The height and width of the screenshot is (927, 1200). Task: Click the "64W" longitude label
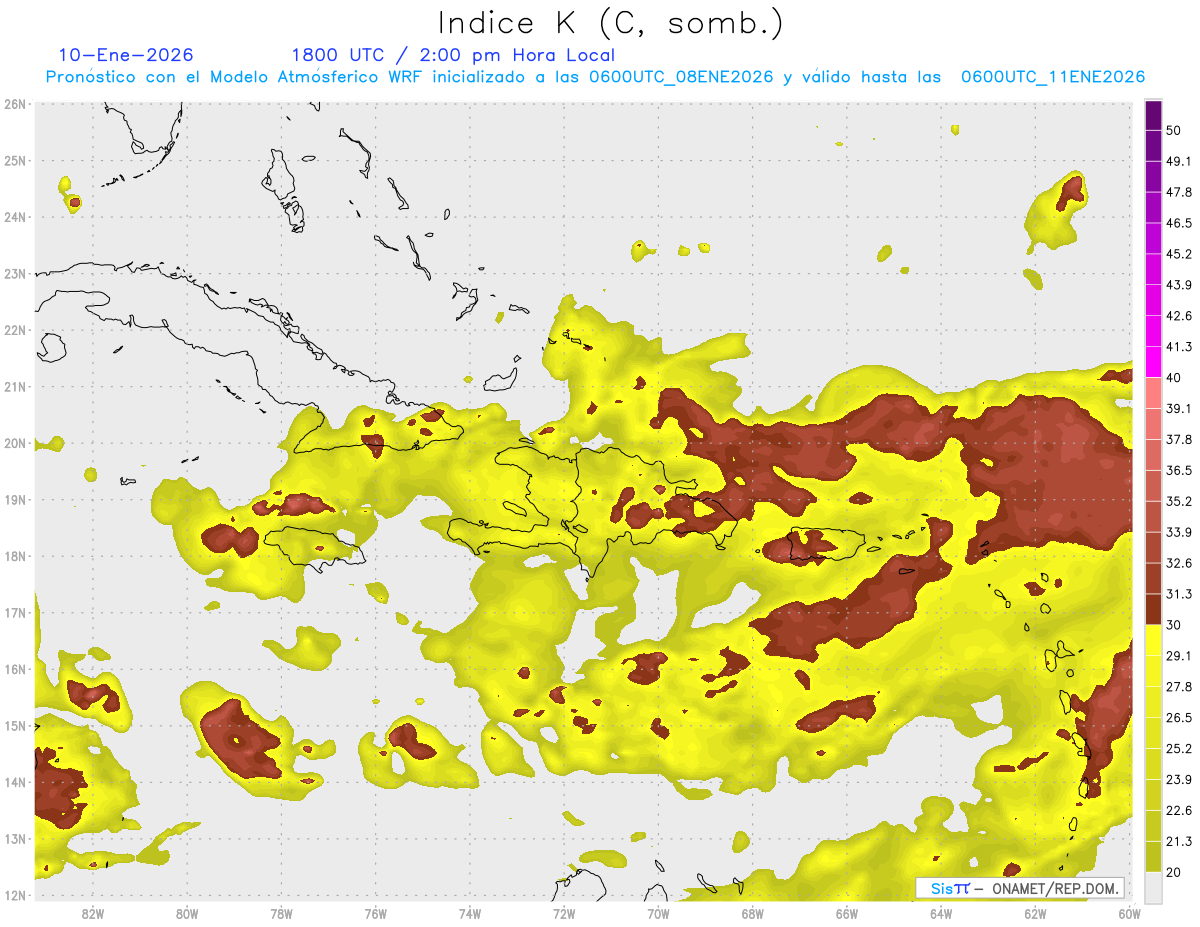(x=941, y=913)
